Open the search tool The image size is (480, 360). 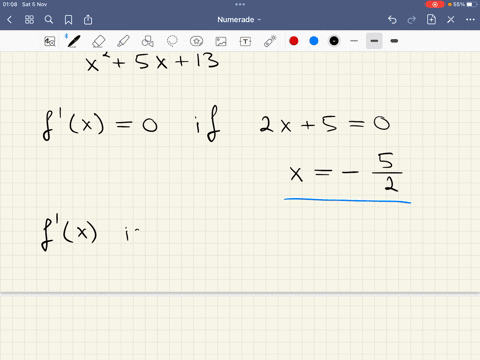tap(49, 20)
